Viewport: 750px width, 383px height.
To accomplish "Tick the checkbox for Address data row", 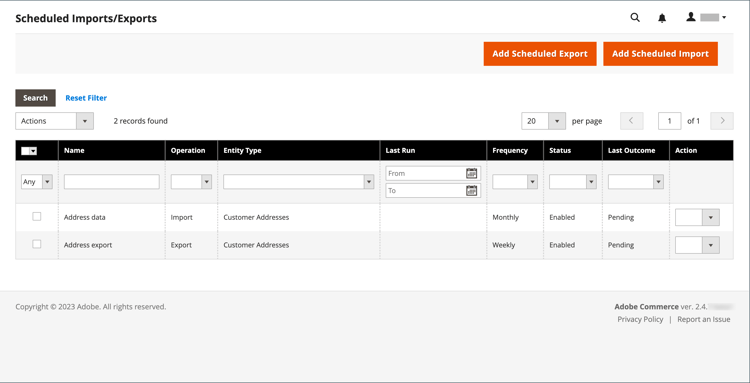I will pos(36,217).
